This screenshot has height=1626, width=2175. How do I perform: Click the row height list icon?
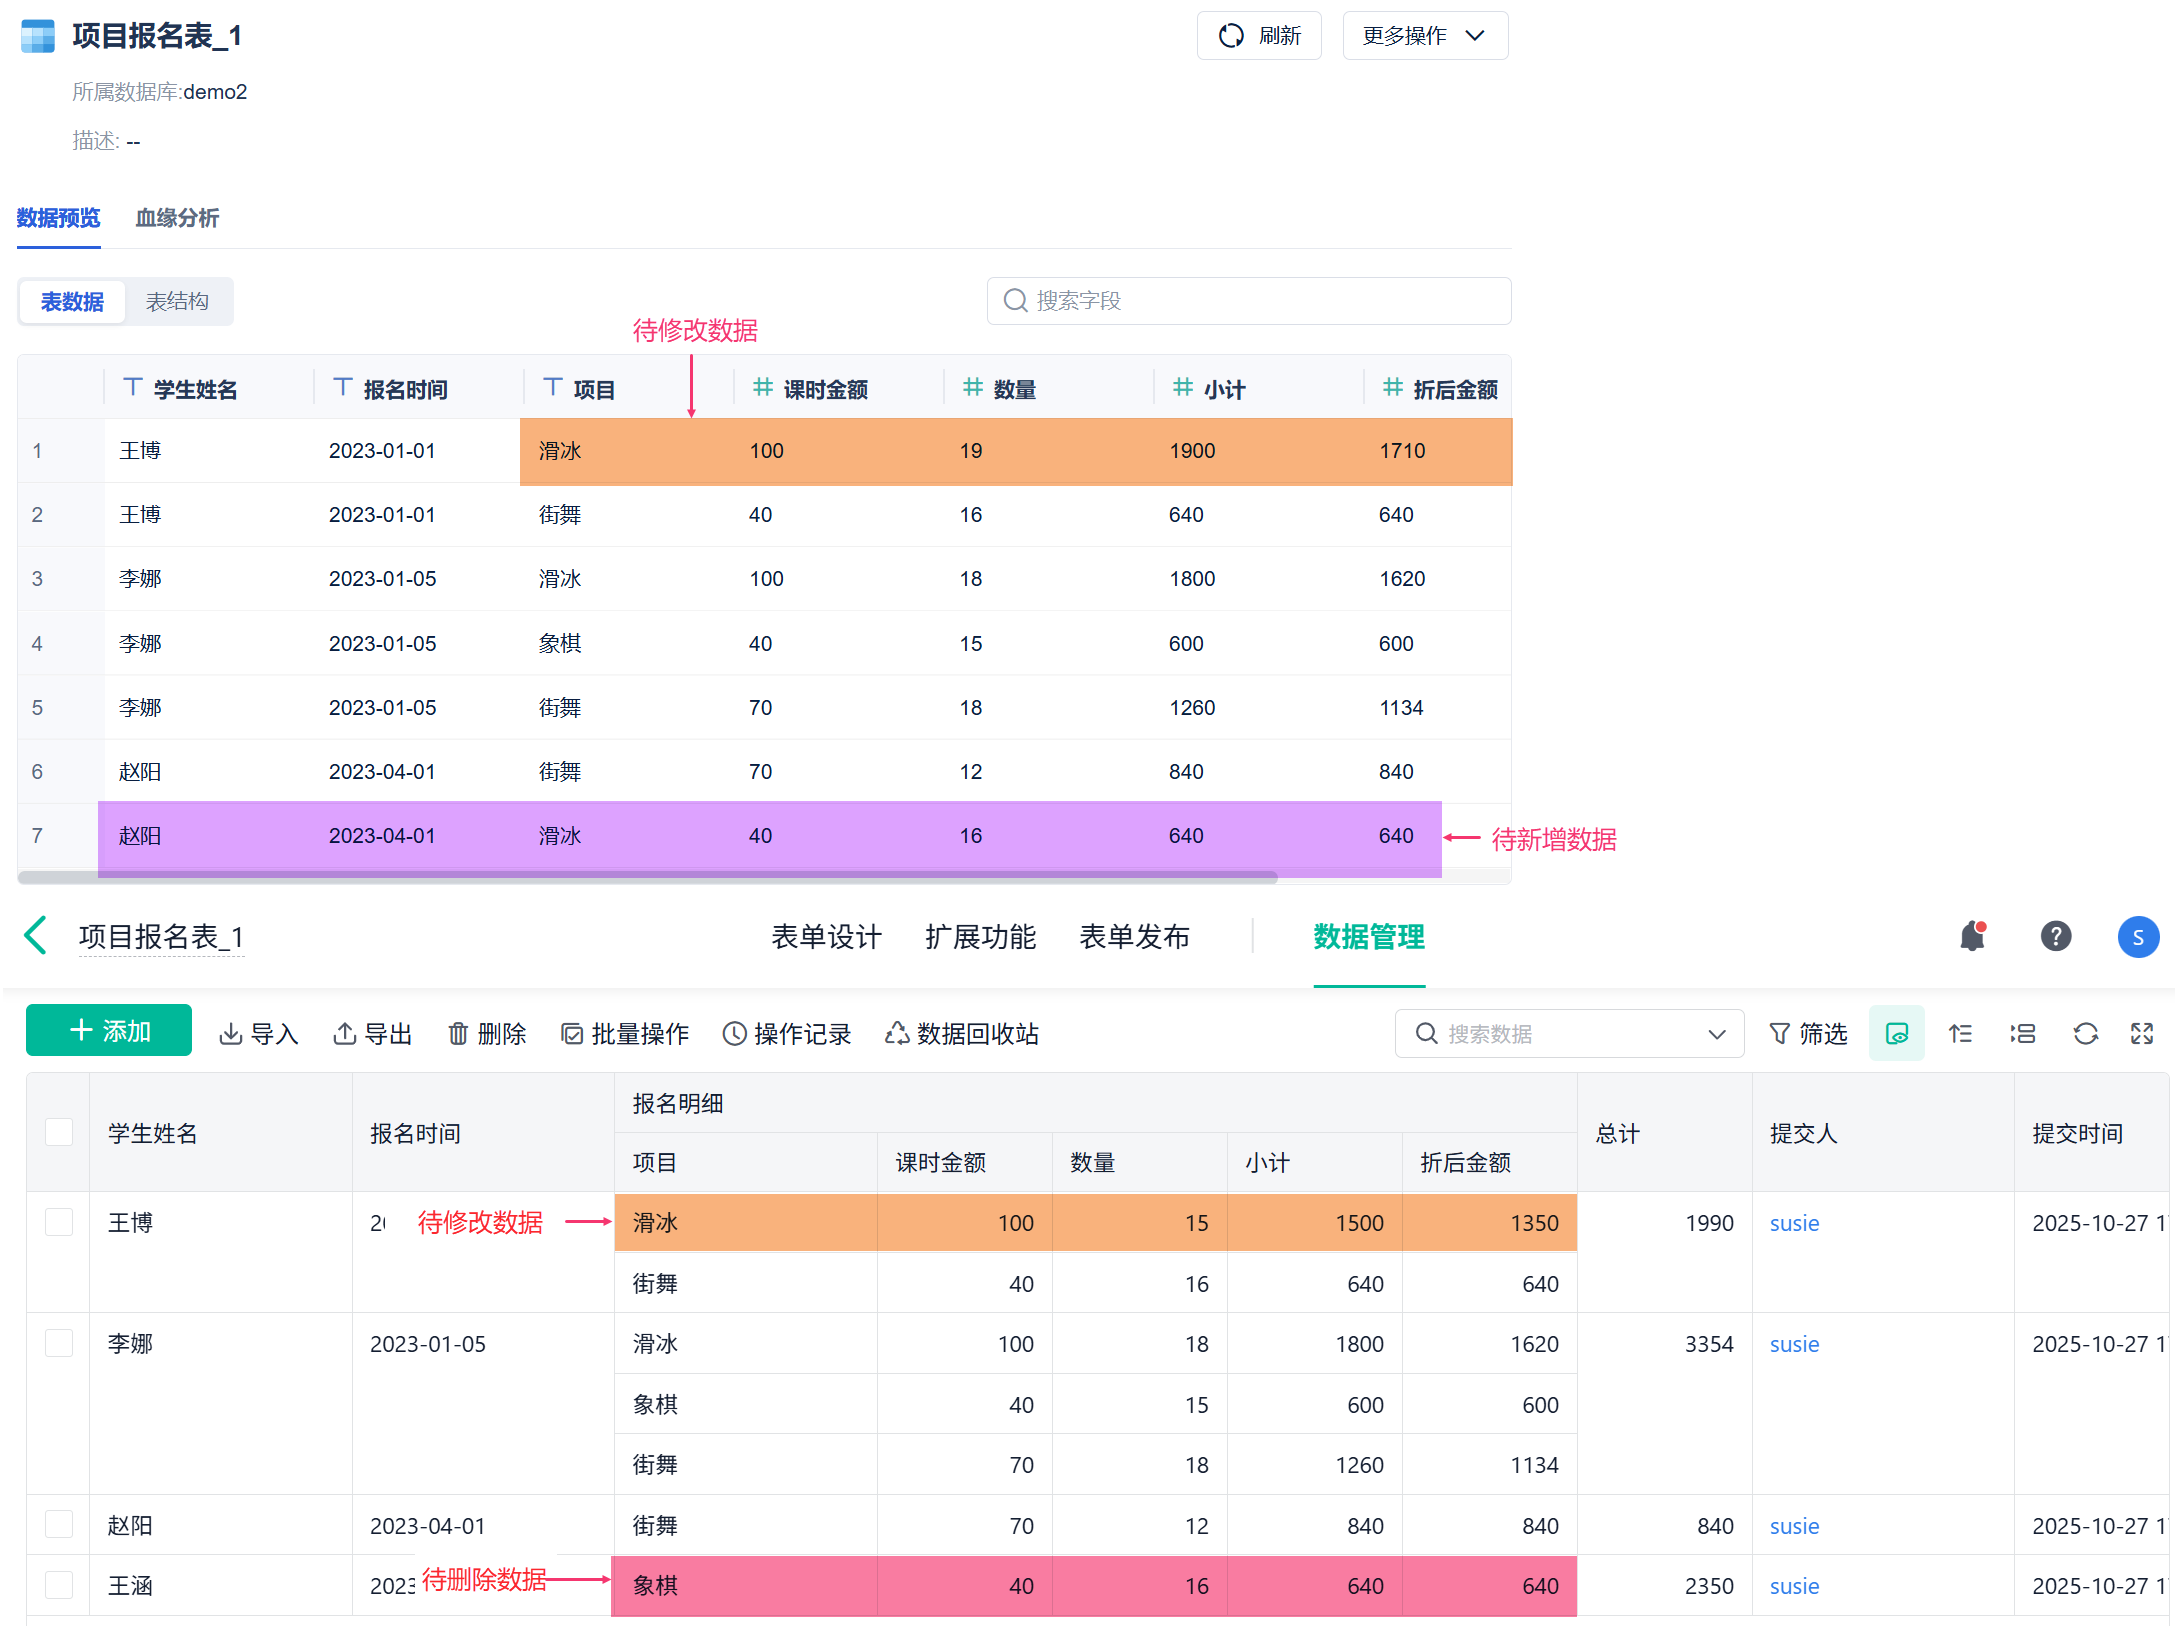[2023, 1034]
